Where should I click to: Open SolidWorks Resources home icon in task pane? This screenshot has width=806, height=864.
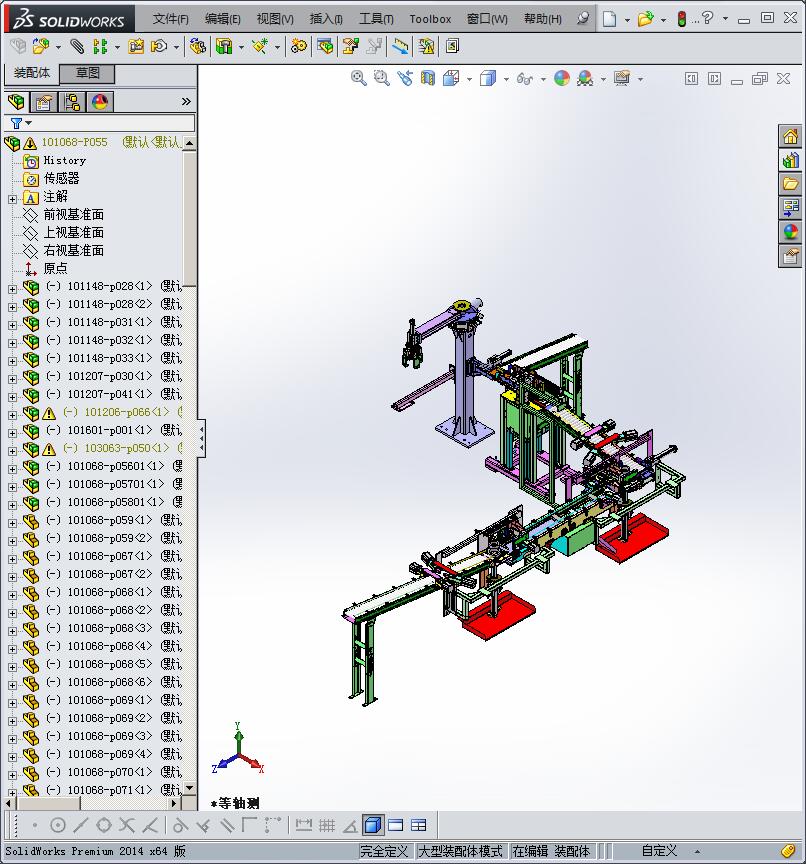(x=790, y=136)
